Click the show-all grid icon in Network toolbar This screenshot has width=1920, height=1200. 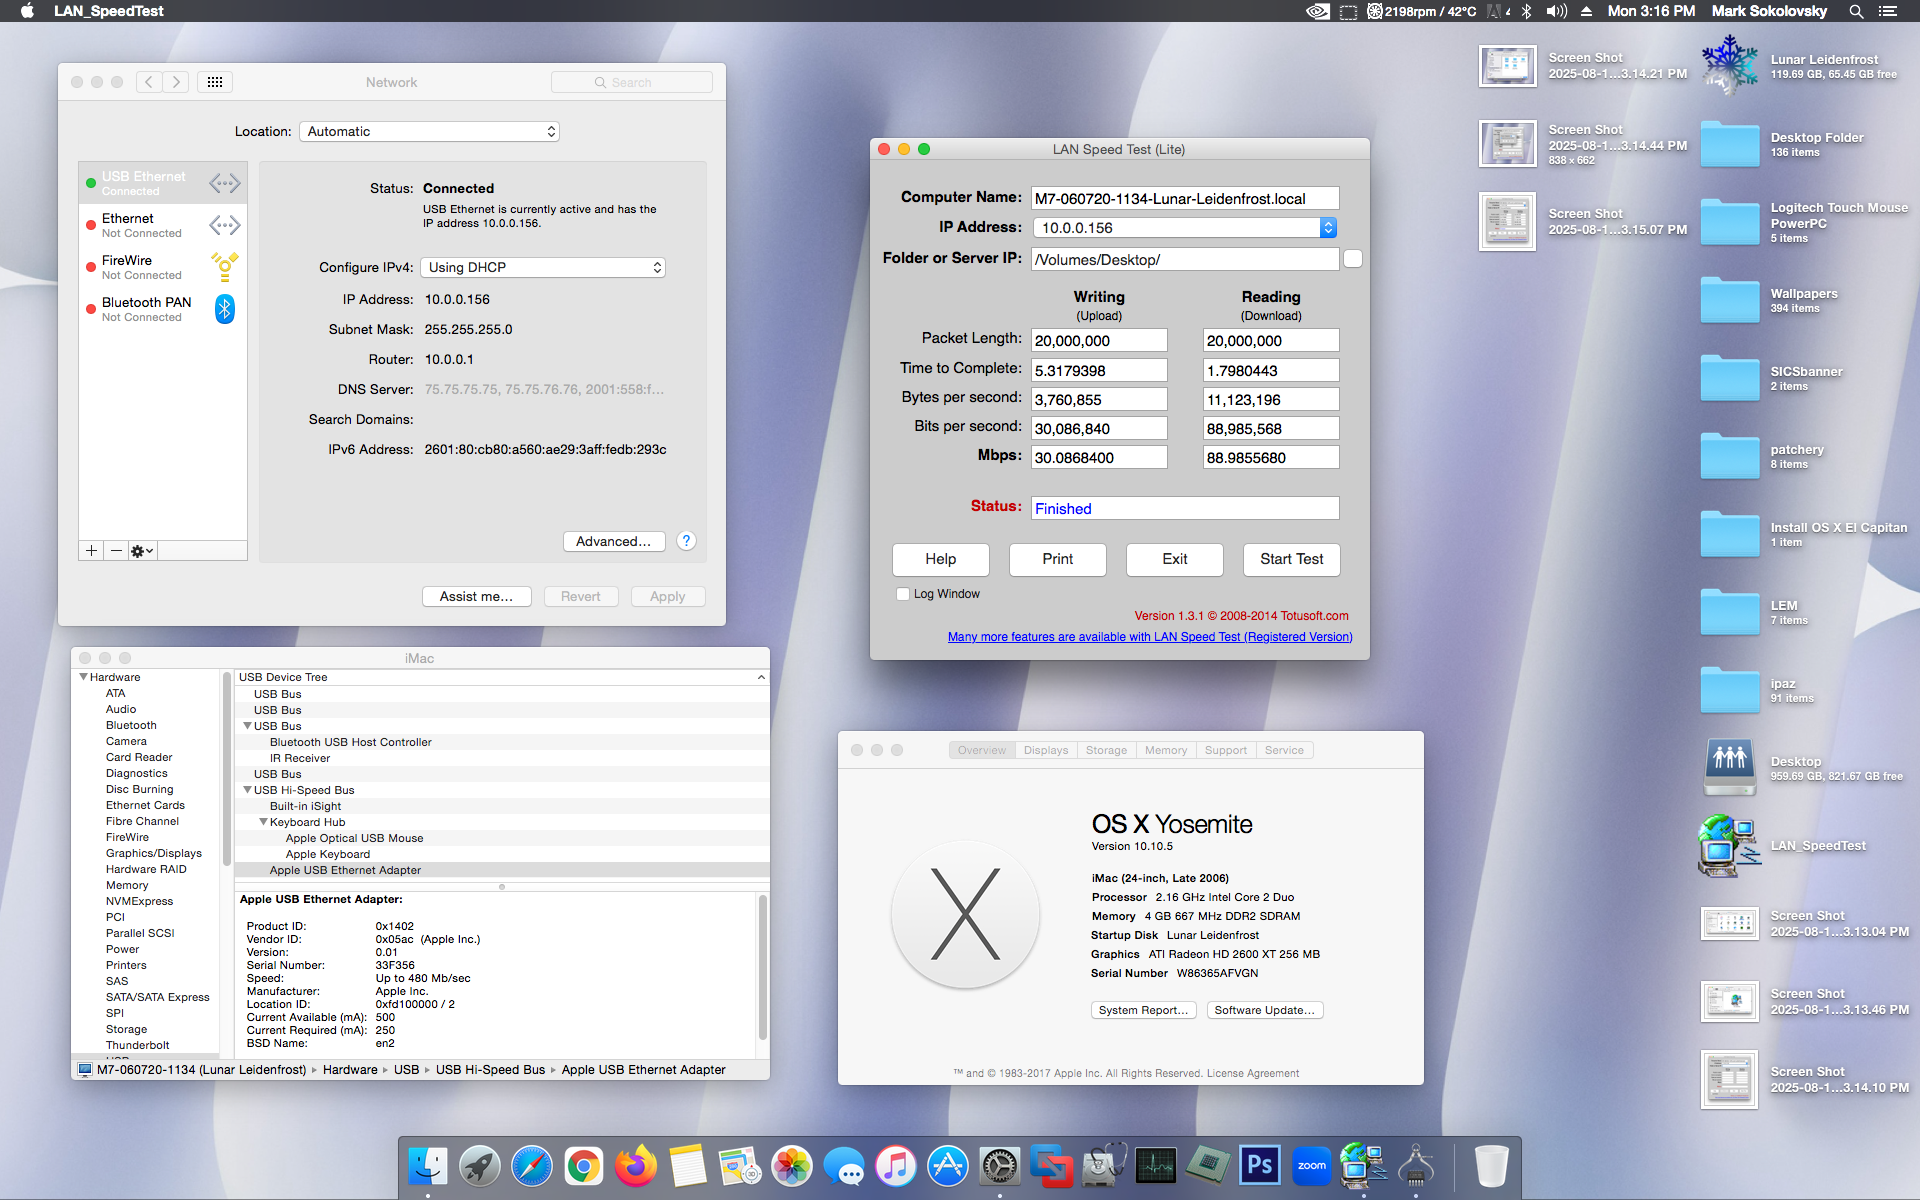click(x=215, y=82)
